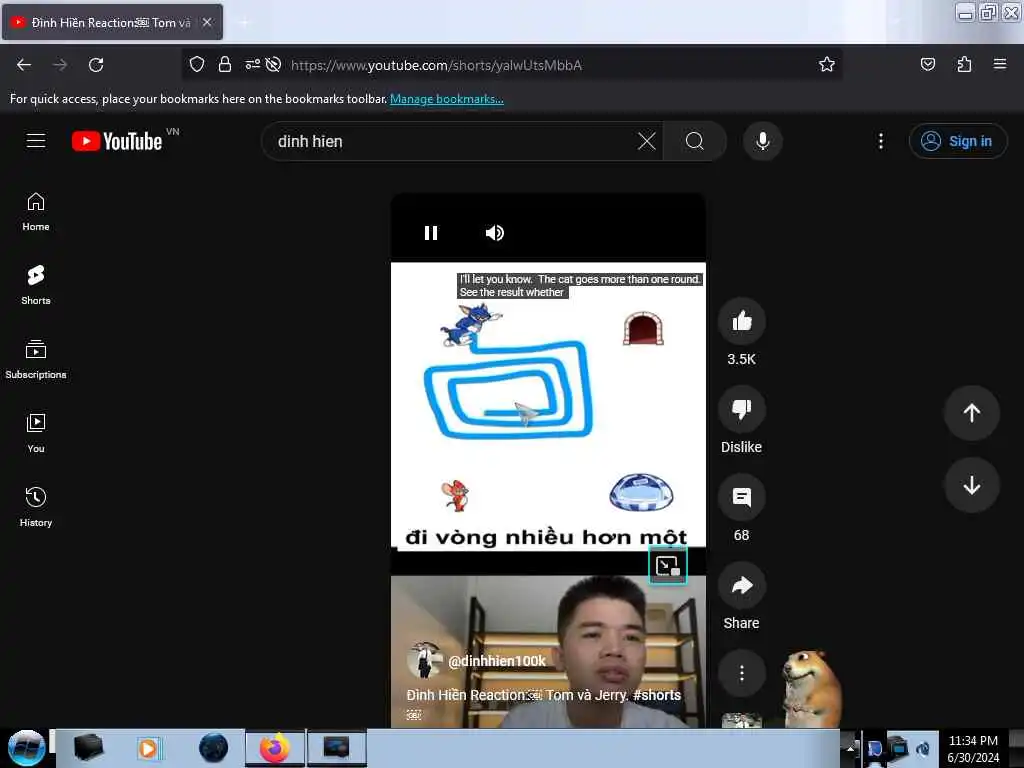
Task: Search with your voice microphone
Action: click(762, 141)
